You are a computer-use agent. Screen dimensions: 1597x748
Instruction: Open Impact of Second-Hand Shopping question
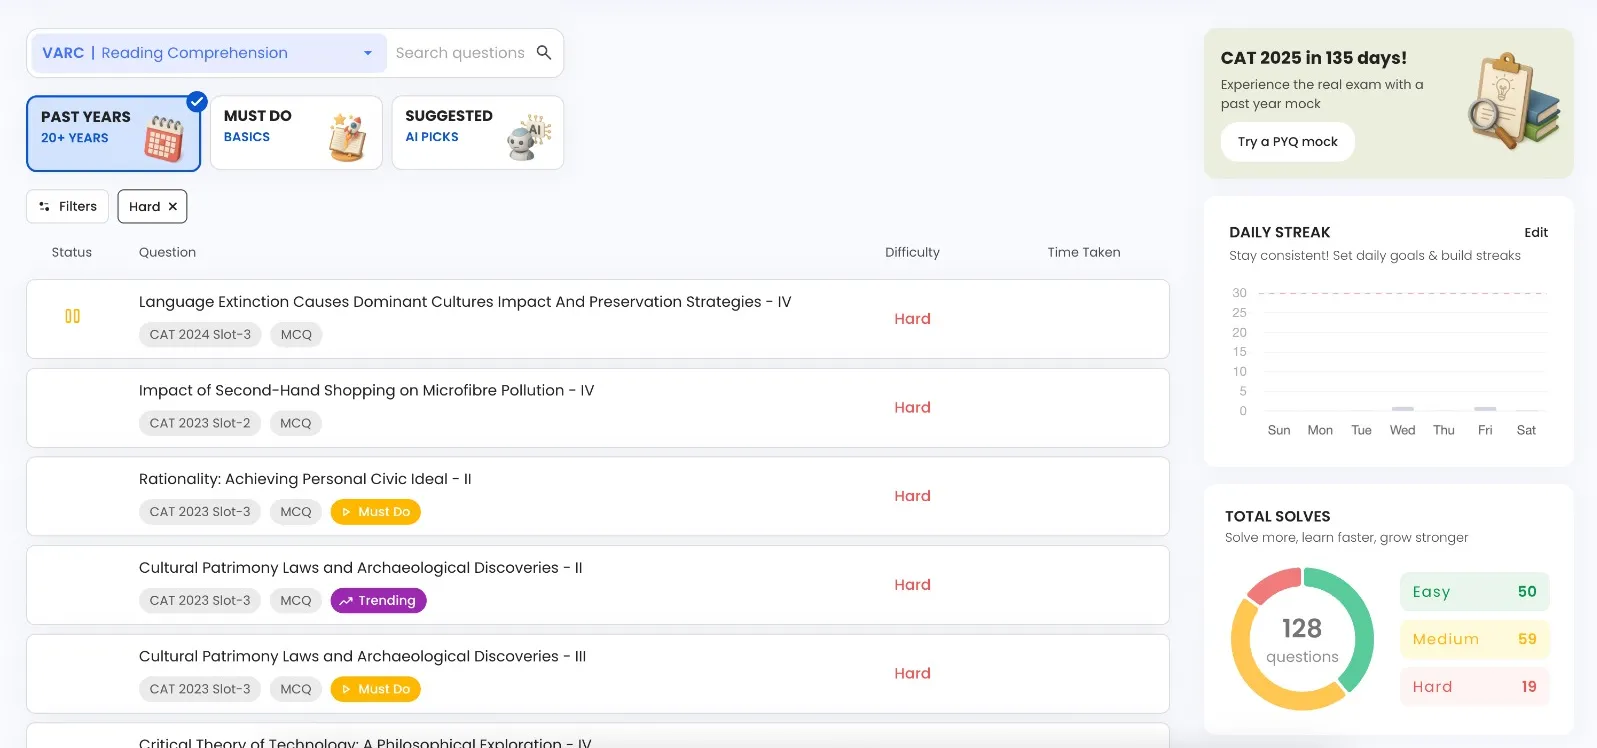click(366, 391)
